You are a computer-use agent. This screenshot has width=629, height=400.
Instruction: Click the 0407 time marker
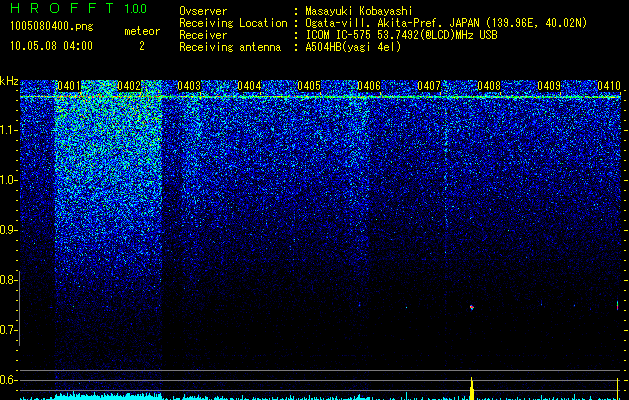429,86
